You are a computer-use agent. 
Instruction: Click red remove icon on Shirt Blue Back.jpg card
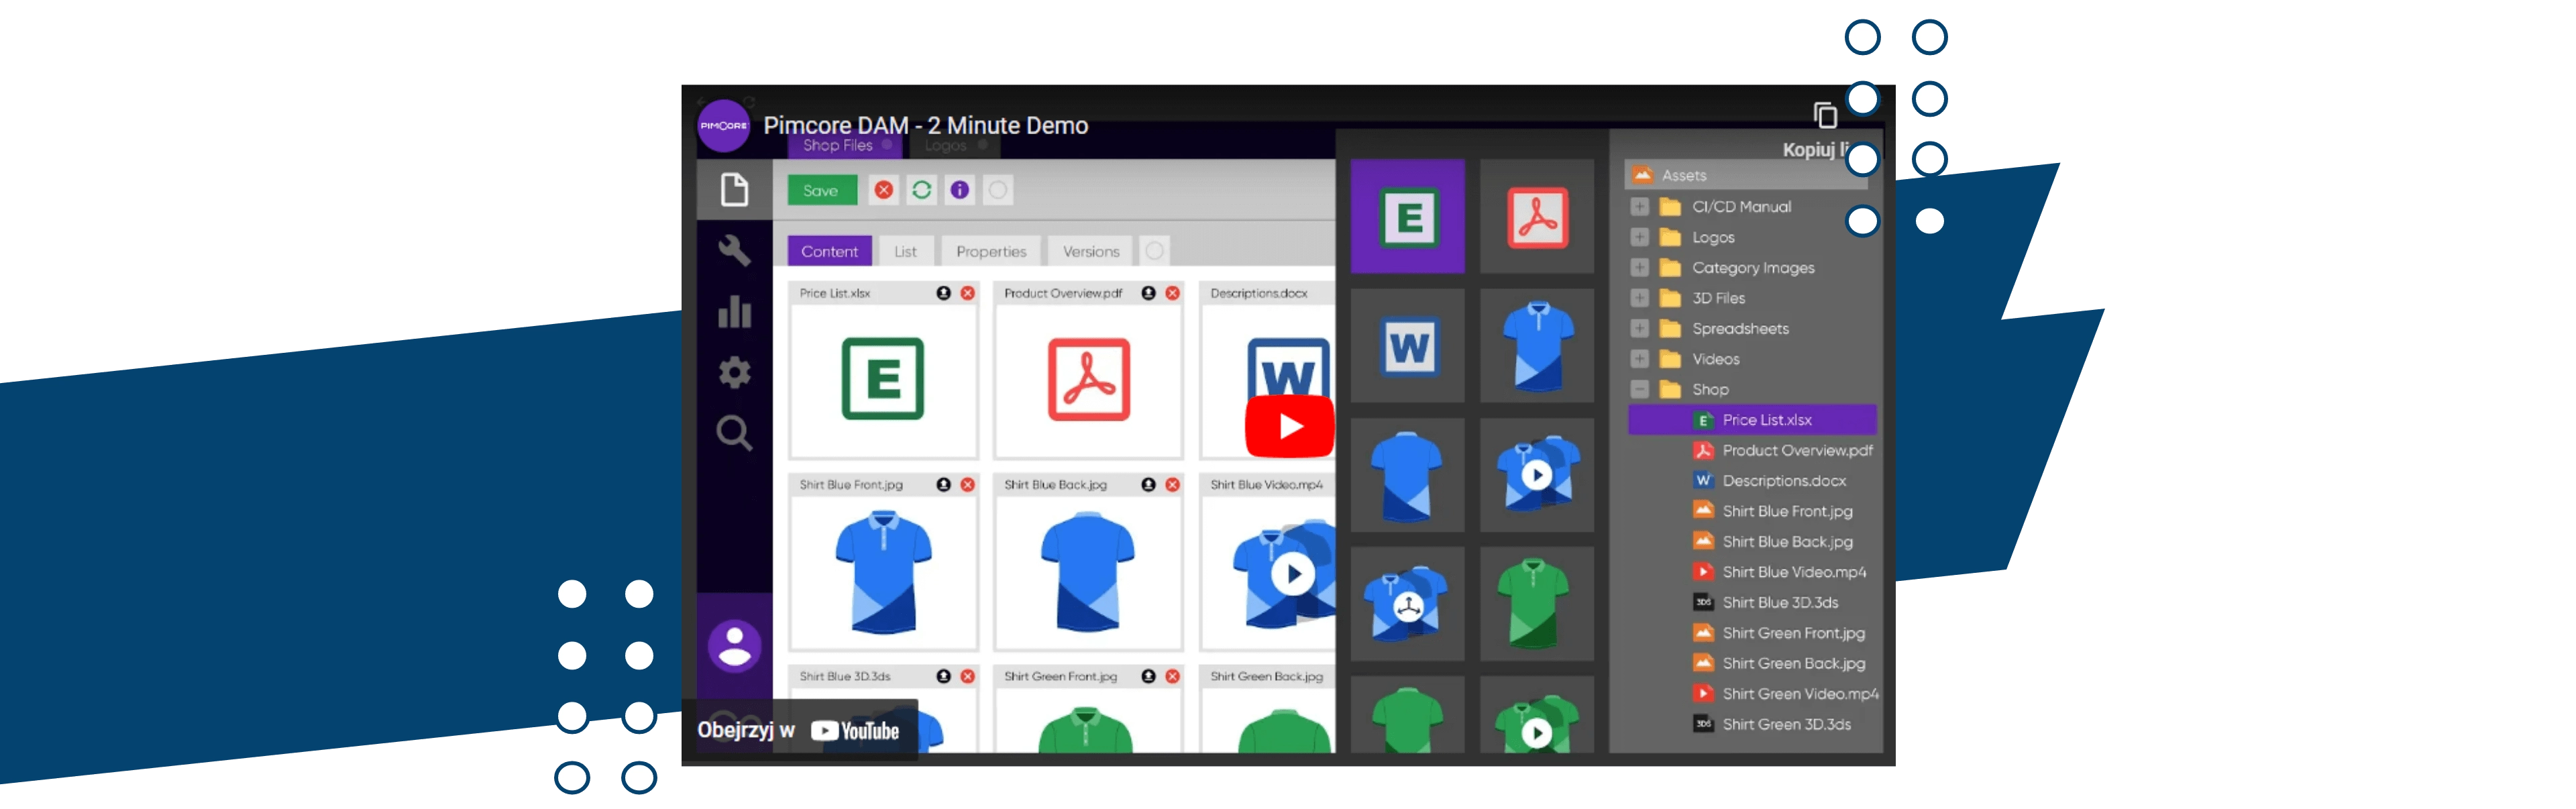coord(1173,485)
